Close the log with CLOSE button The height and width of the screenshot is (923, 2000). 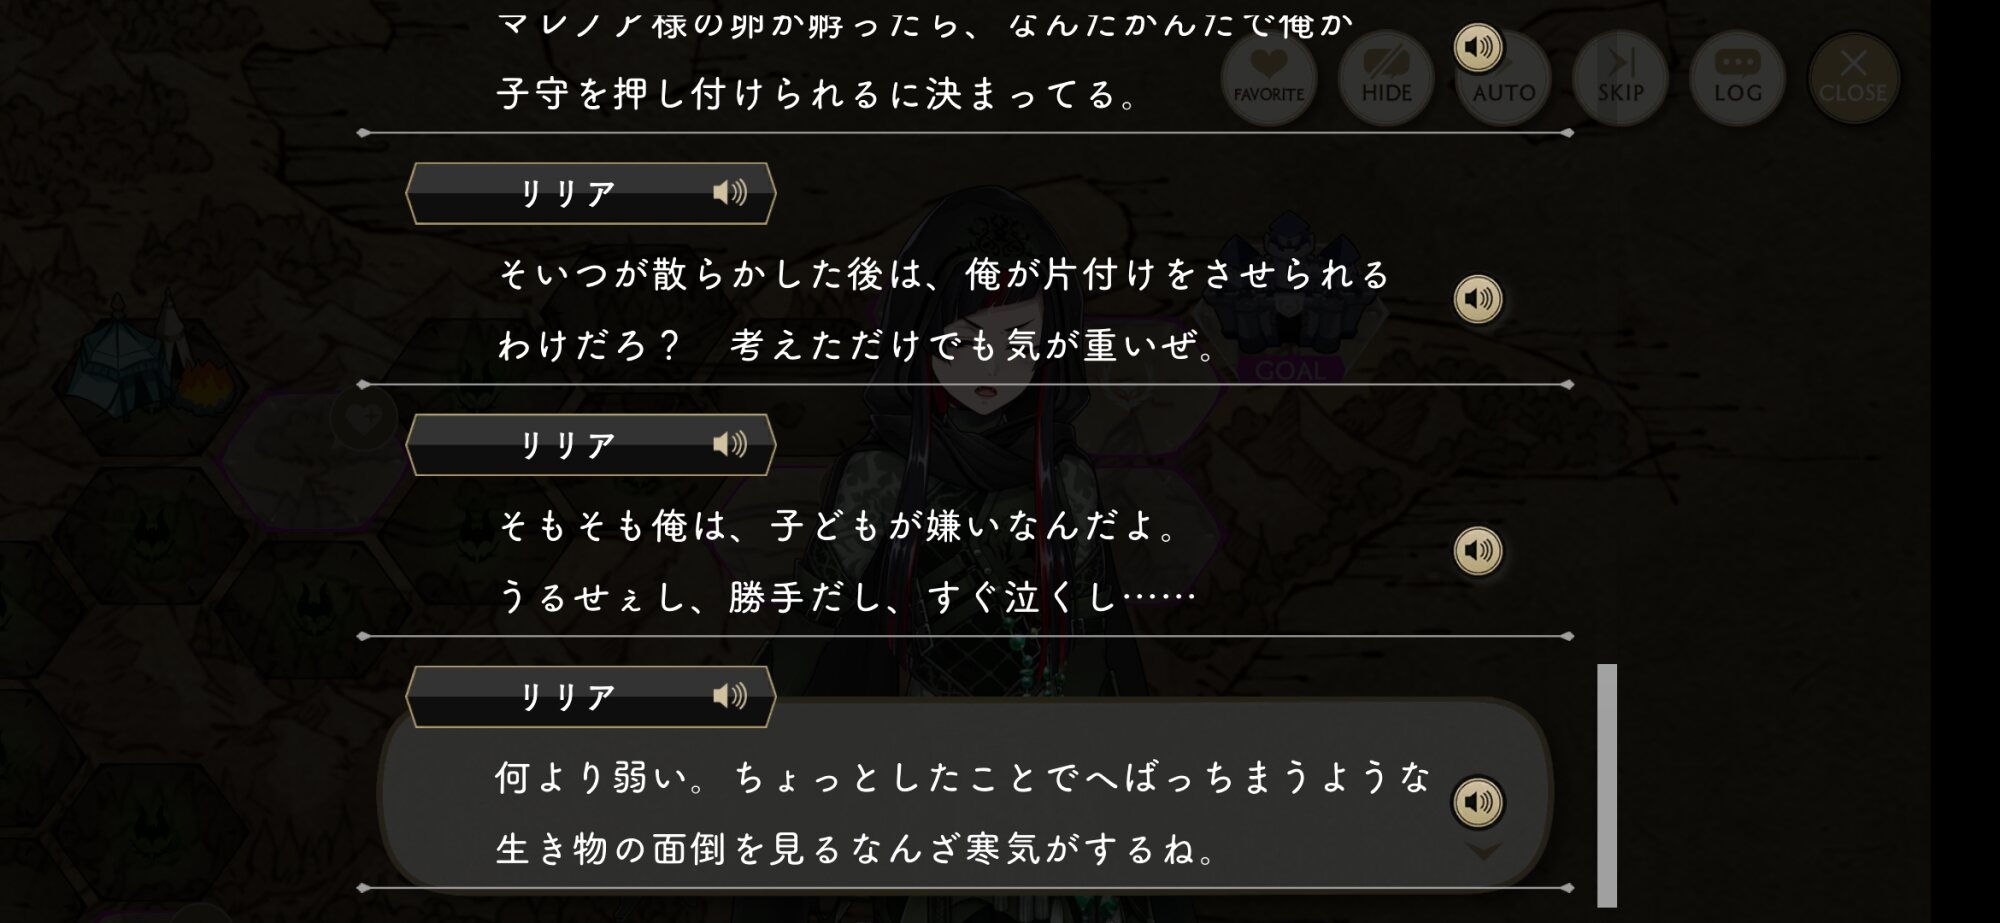pos(1853,78)
